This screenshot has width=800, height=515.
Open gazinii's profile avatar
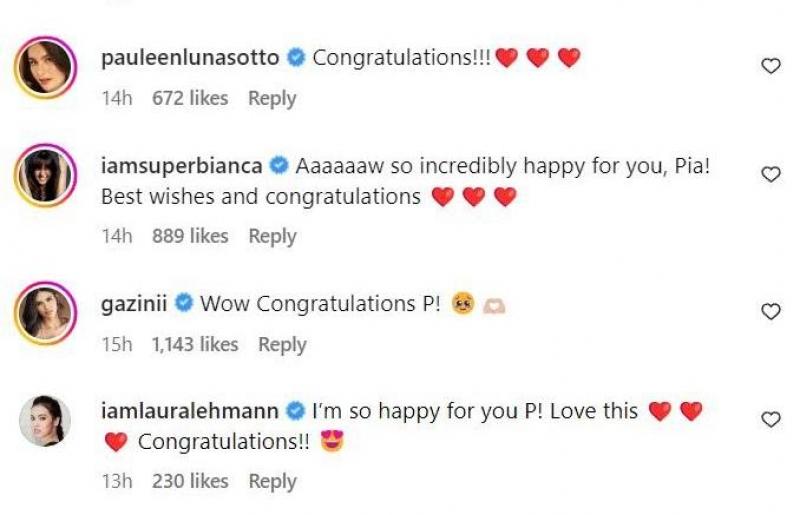click(x=44, y=316)
